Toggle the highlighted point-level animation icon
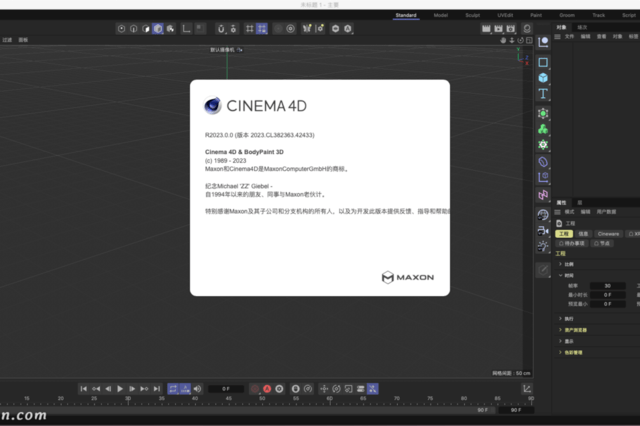The width and height of the screenshot is (640, 426). 373,389
